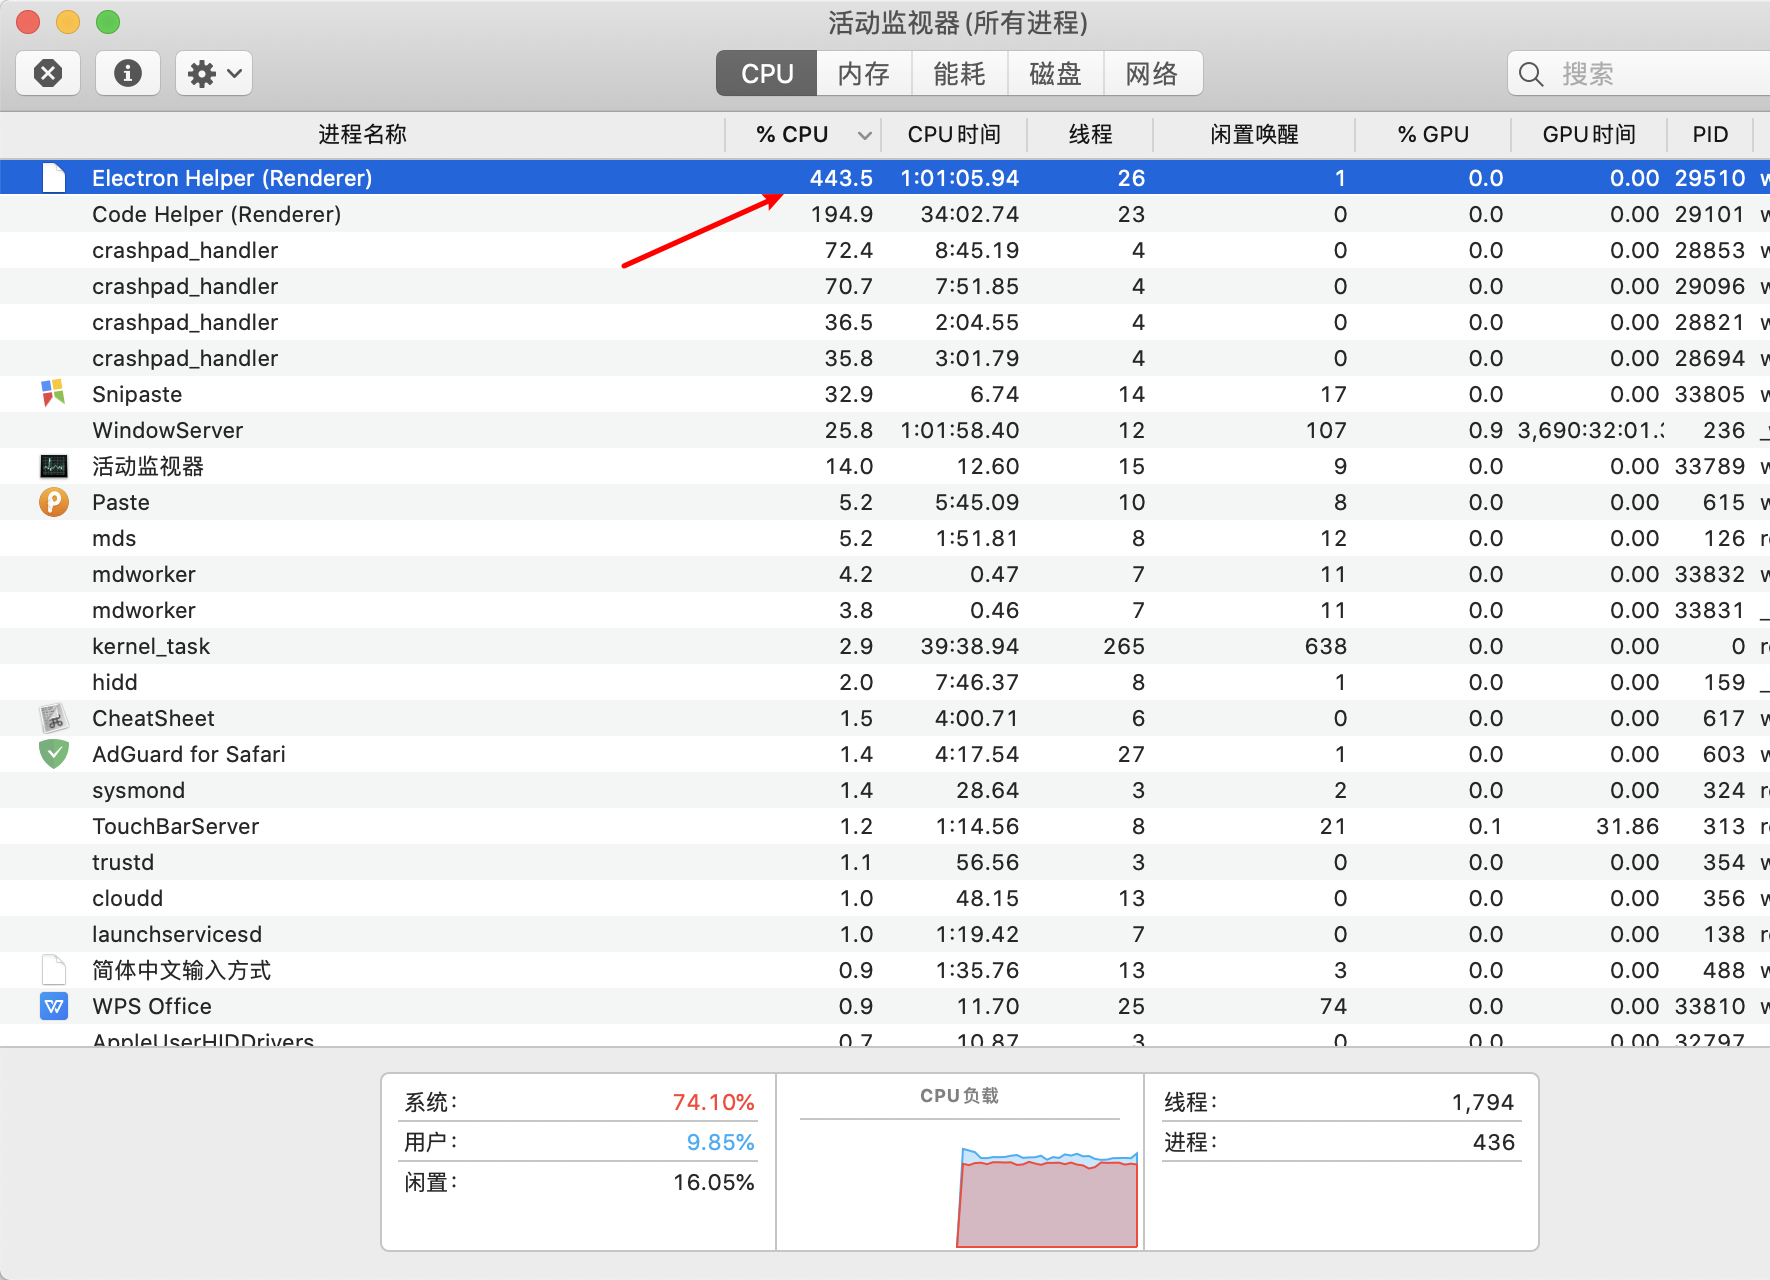The width and height of the screenshot is (1770, 1280).
Task: Click the 活动监视器 app icon in list
Action: click(54, 466)
